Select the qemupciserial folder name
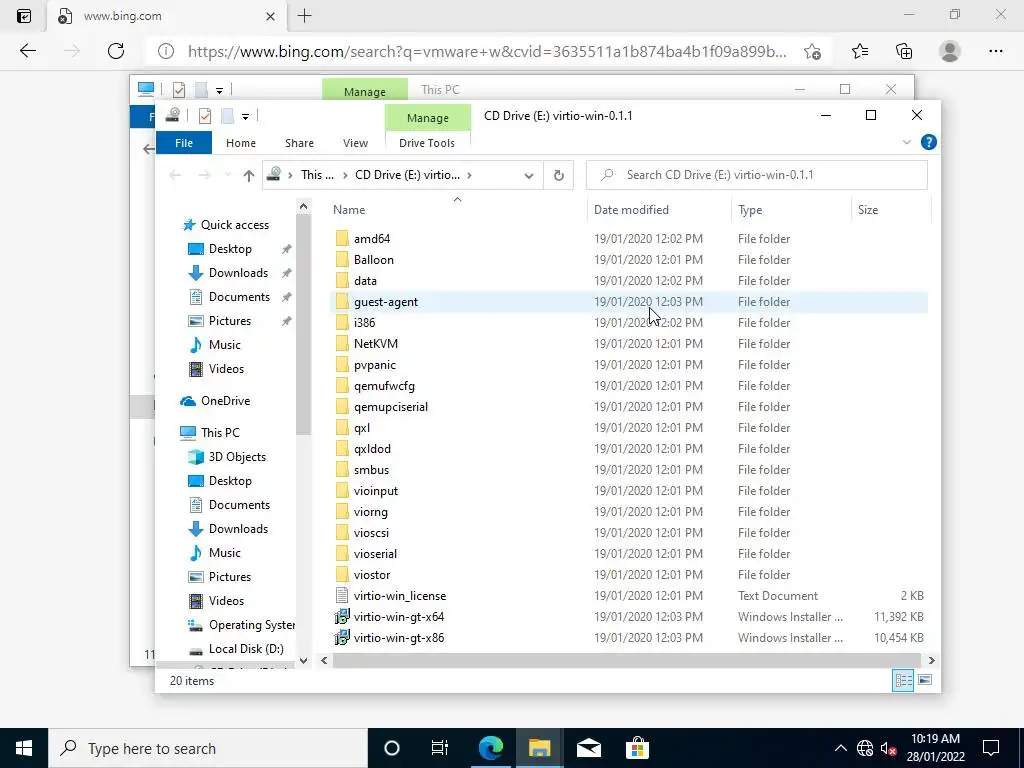Image resolution: width=1024 pixels, height=768 pixels. tap(391, 407)
